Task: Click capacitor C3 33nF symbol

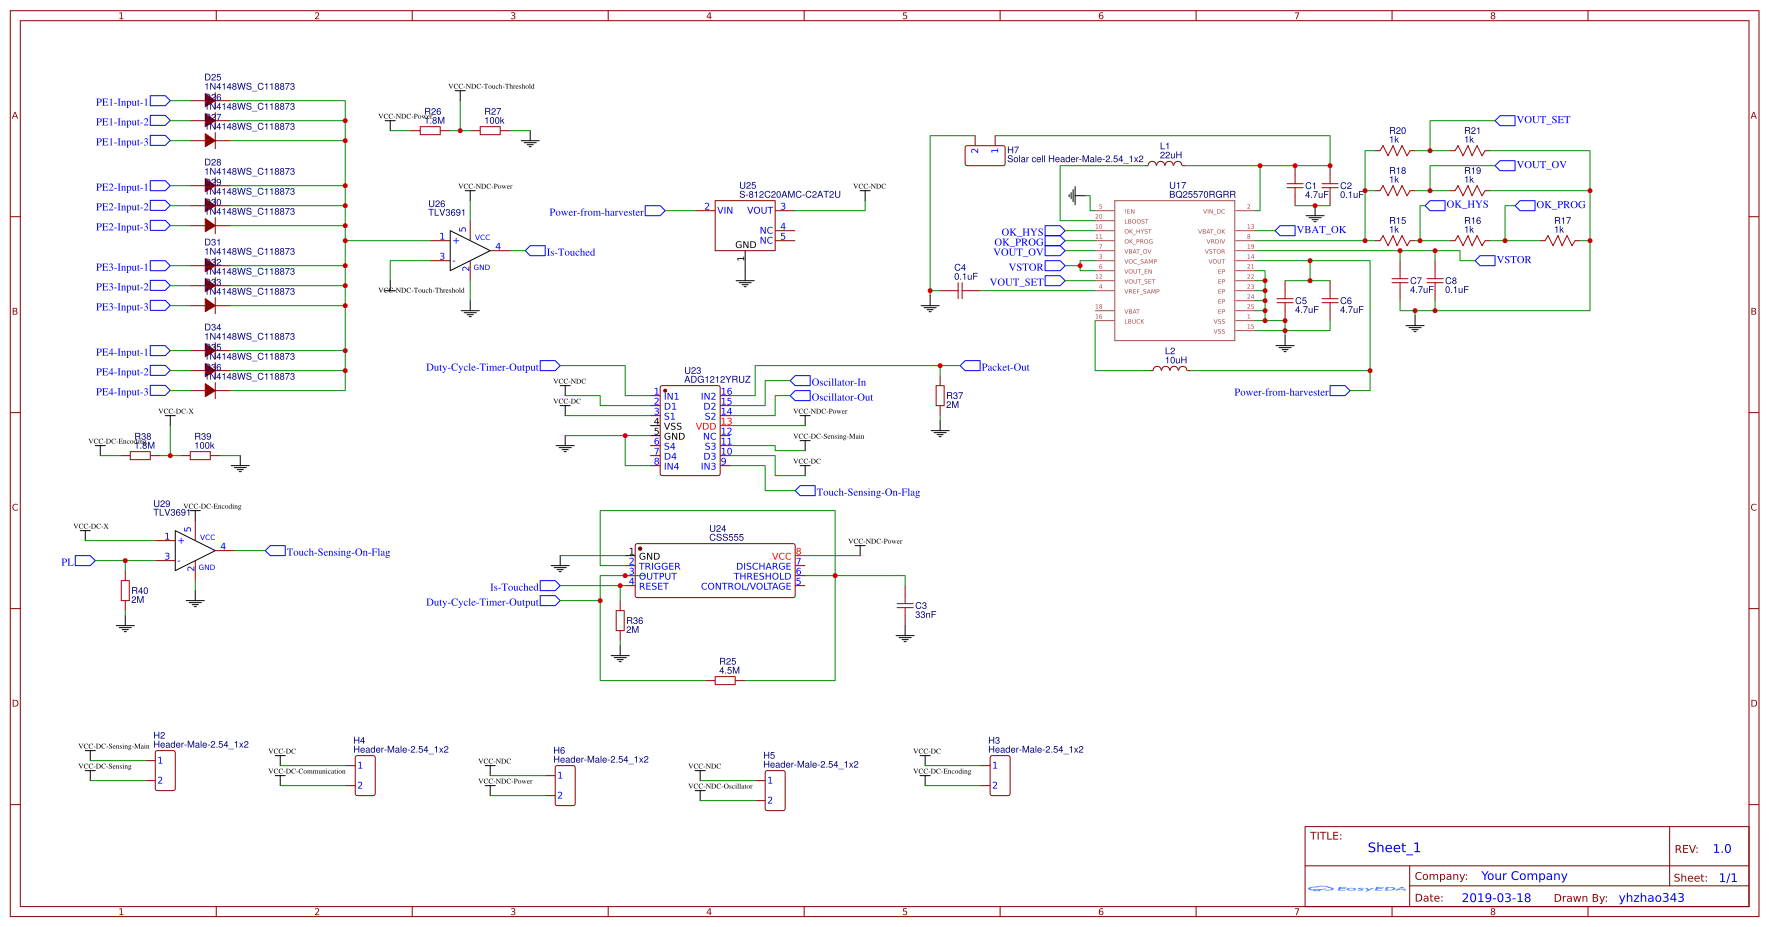Action: (x=905, y=605)
